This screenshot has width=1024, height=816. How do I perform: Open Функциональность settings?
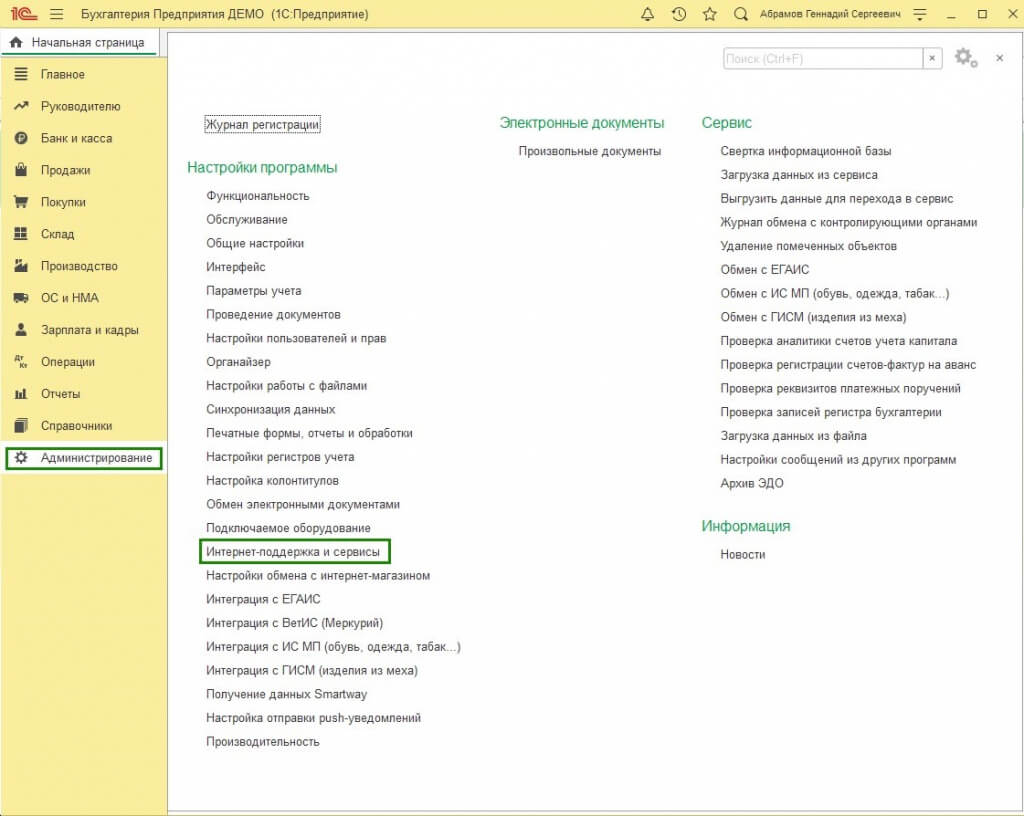[257, 196]
